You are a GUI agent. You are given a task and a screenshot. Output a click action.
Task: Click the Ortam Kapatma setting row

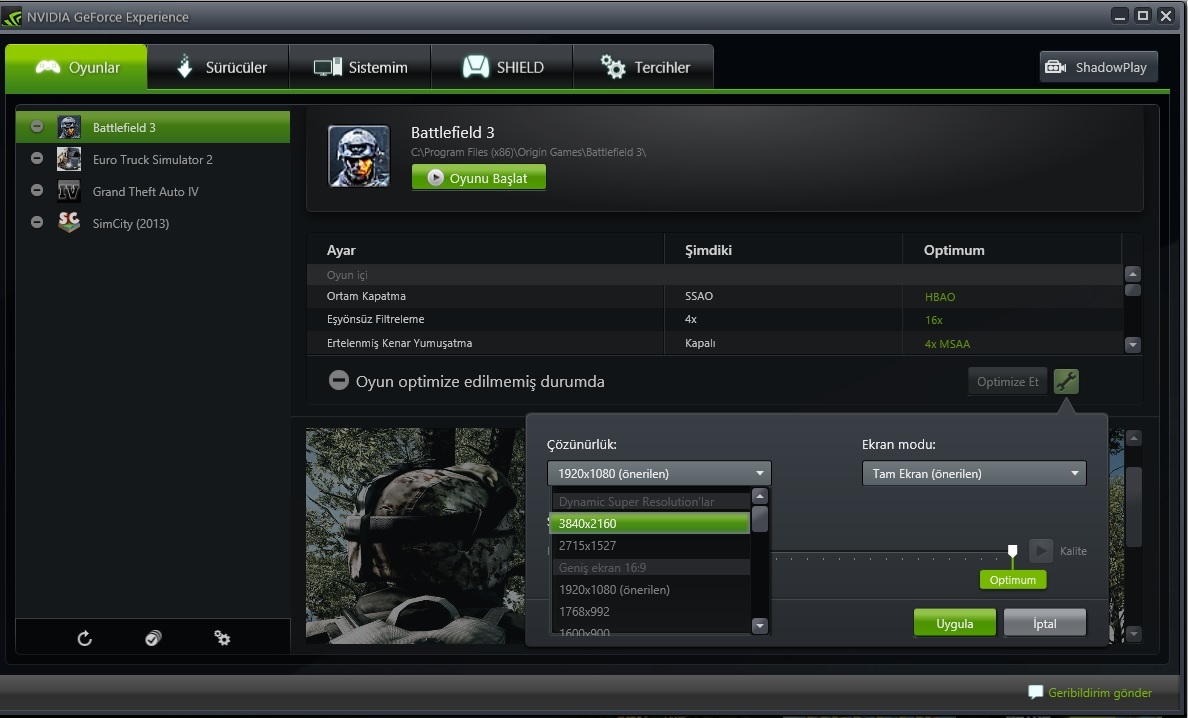(x=714, y=296)
